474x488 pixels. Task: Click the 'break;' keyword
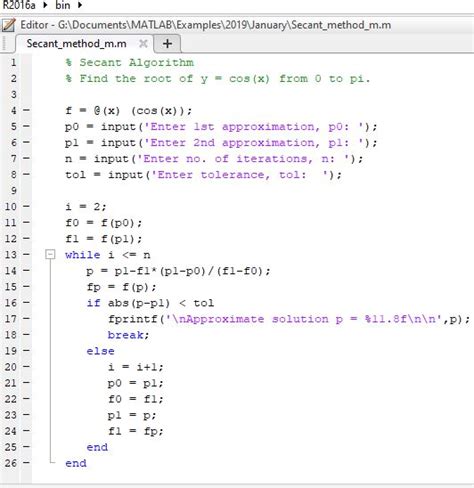[128, 335]
